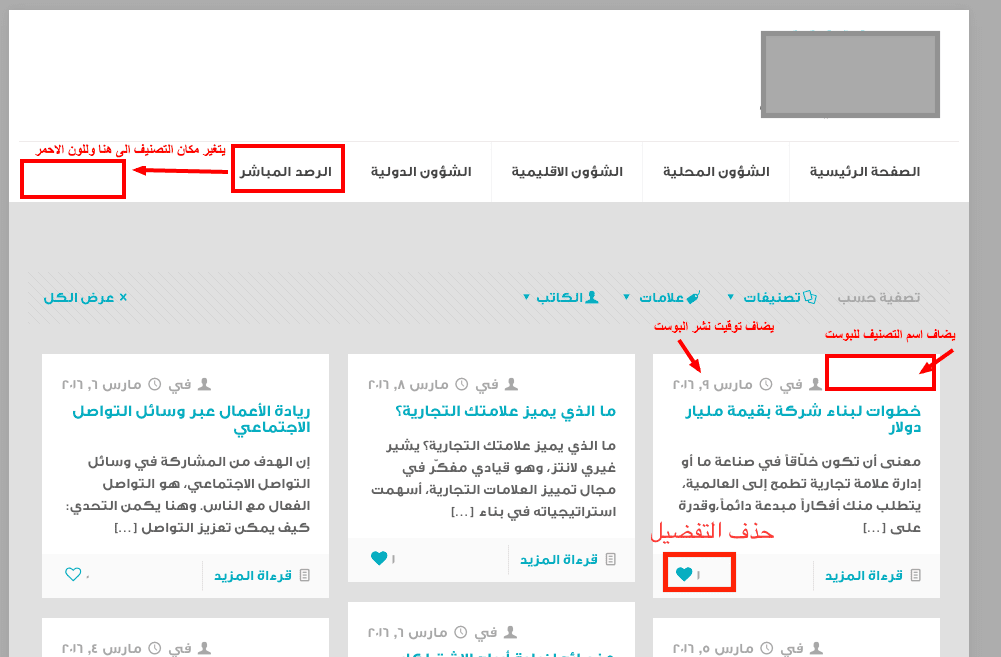Open post ريادة الأعمال عبر وسائل التواصل الاجتماعي
The image size is (1001, 657).
pos(191,419)
